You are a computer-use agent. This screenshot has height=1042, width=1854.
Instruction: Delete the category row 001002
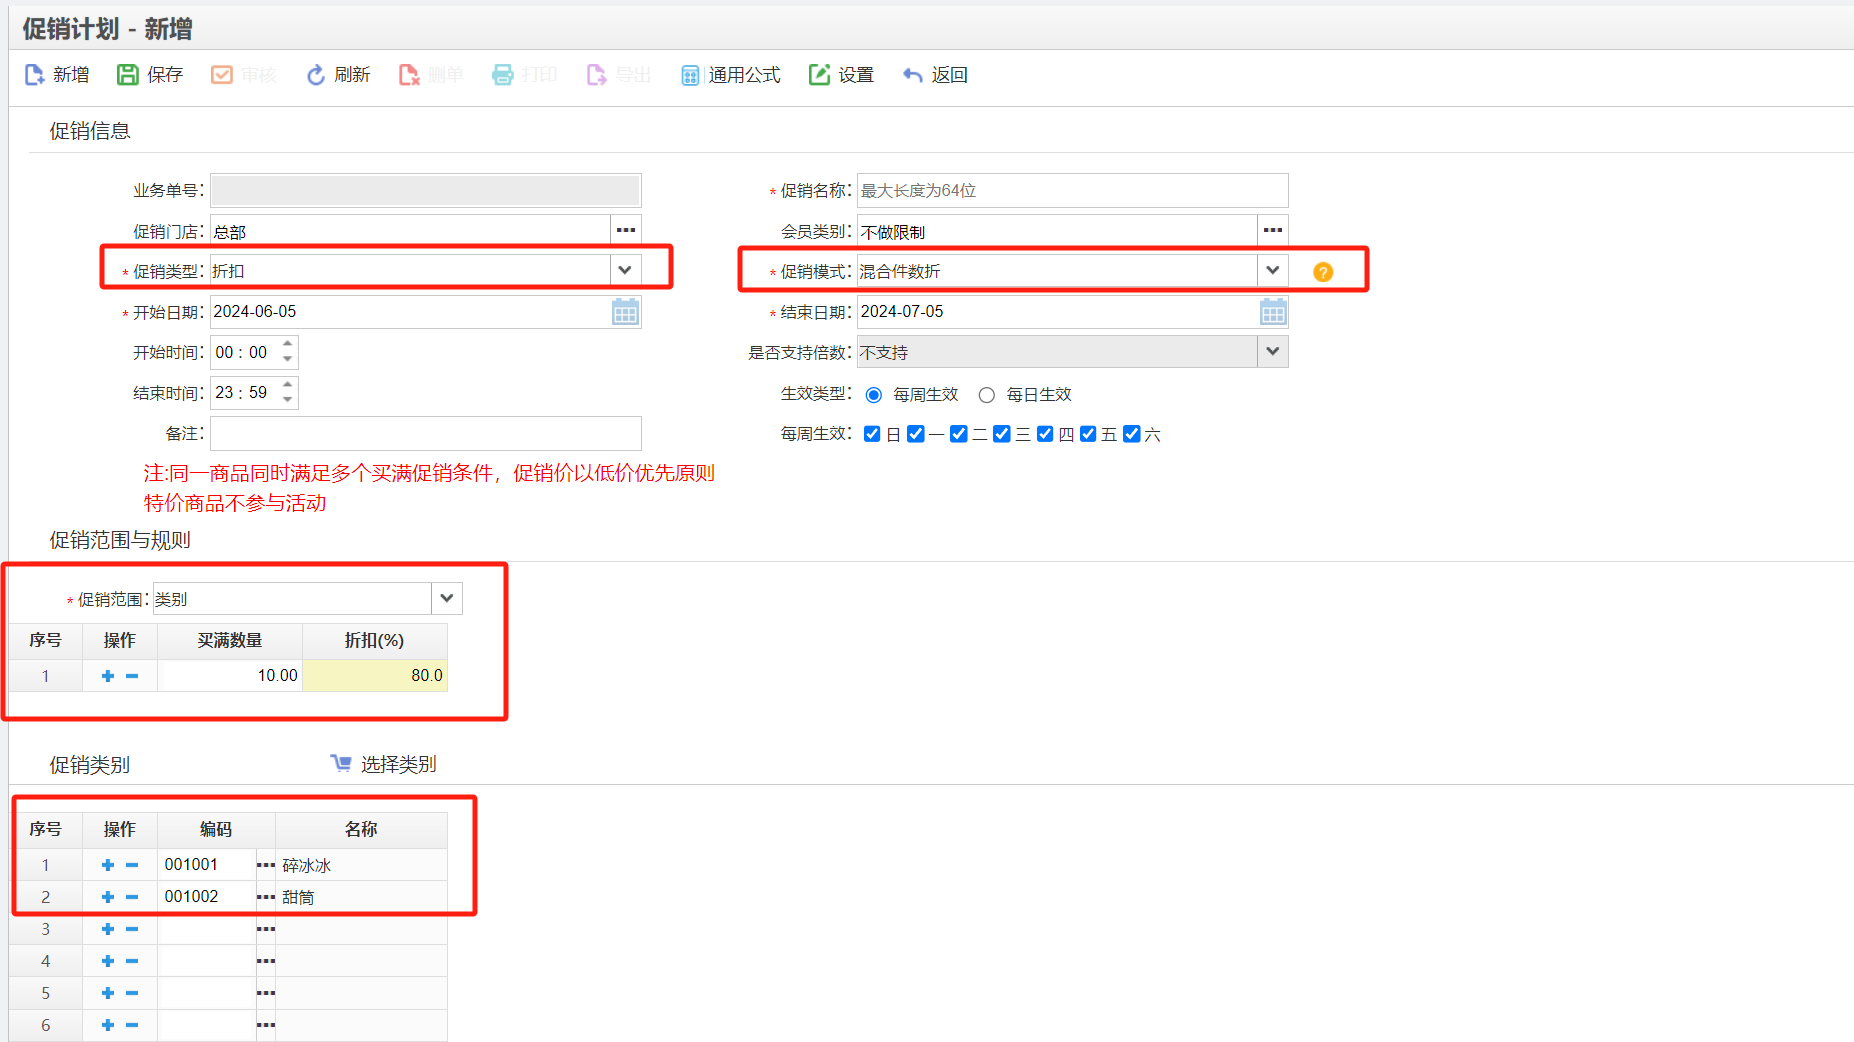pos(132,897)
